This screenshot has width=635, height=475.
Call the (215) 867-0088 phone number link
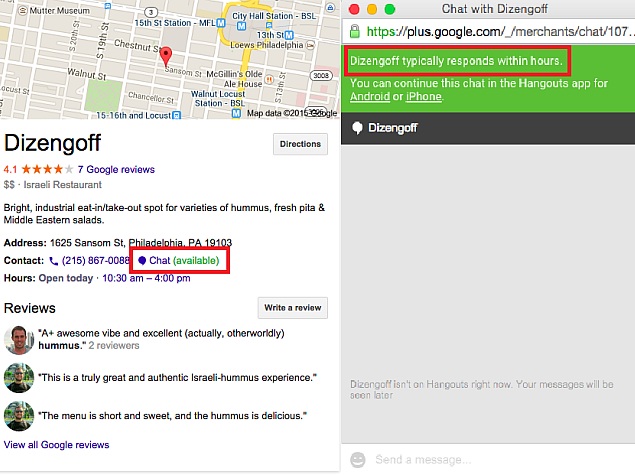96,260
